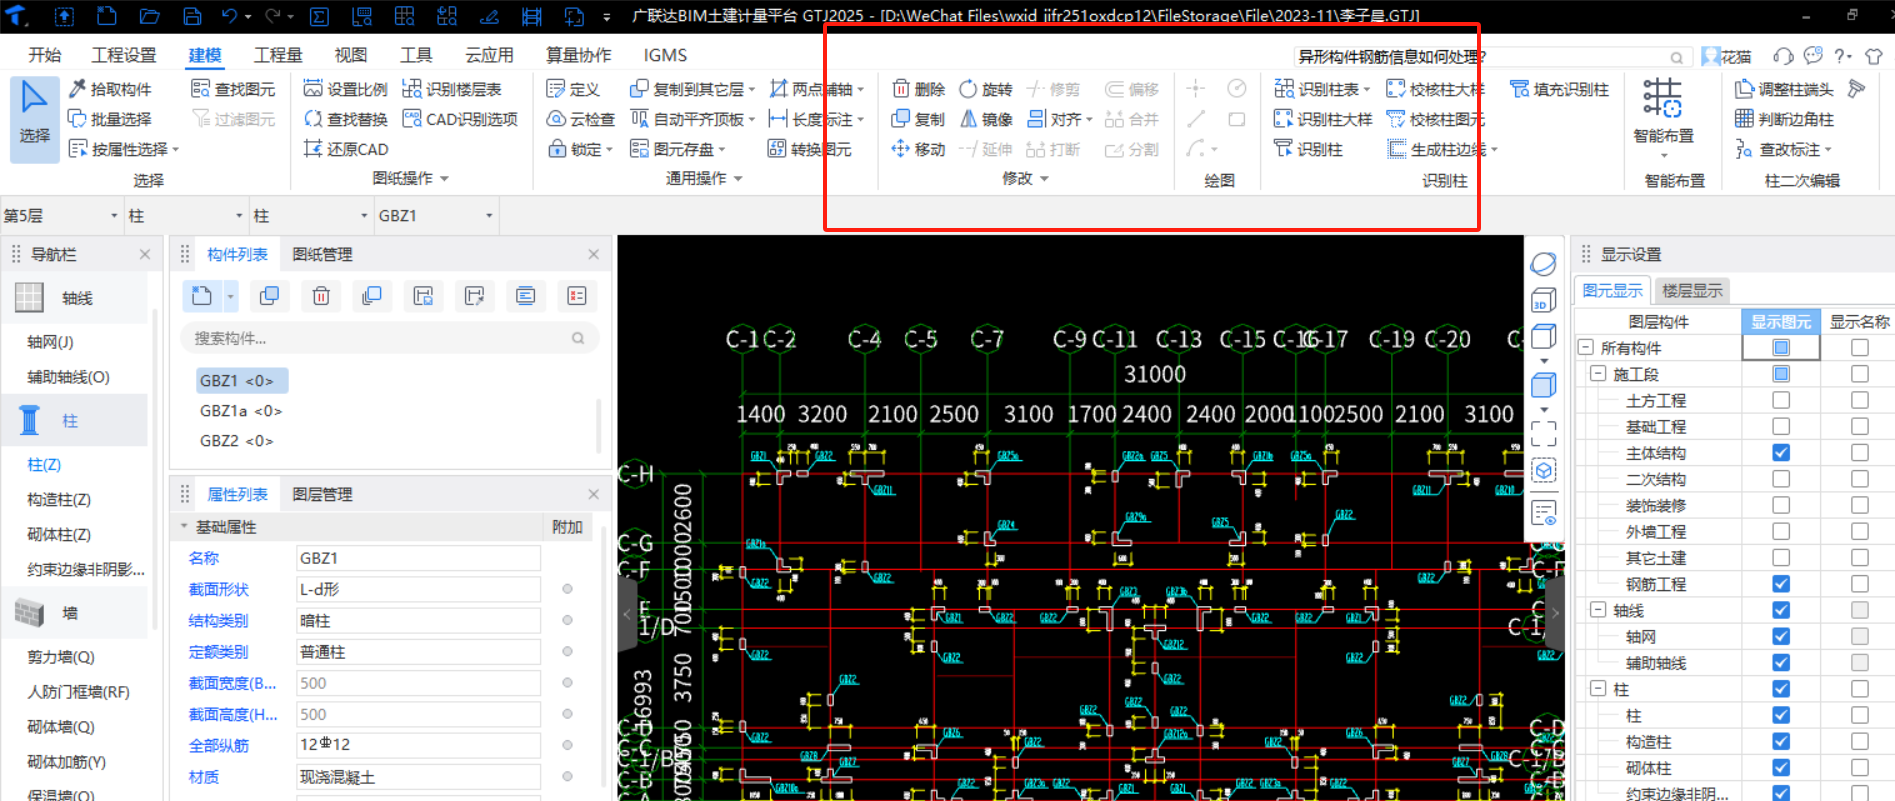Open 按属性选择 dropdown arrow
The width and height of the screenshot is (1895, 801).
(x=176, y=150)
